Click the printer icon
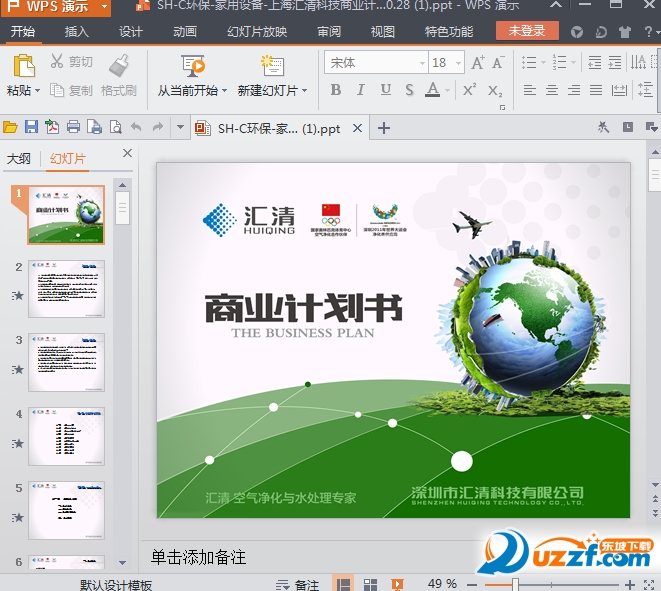661x591 pixels. pyautogui.click(x=73, y=127)
